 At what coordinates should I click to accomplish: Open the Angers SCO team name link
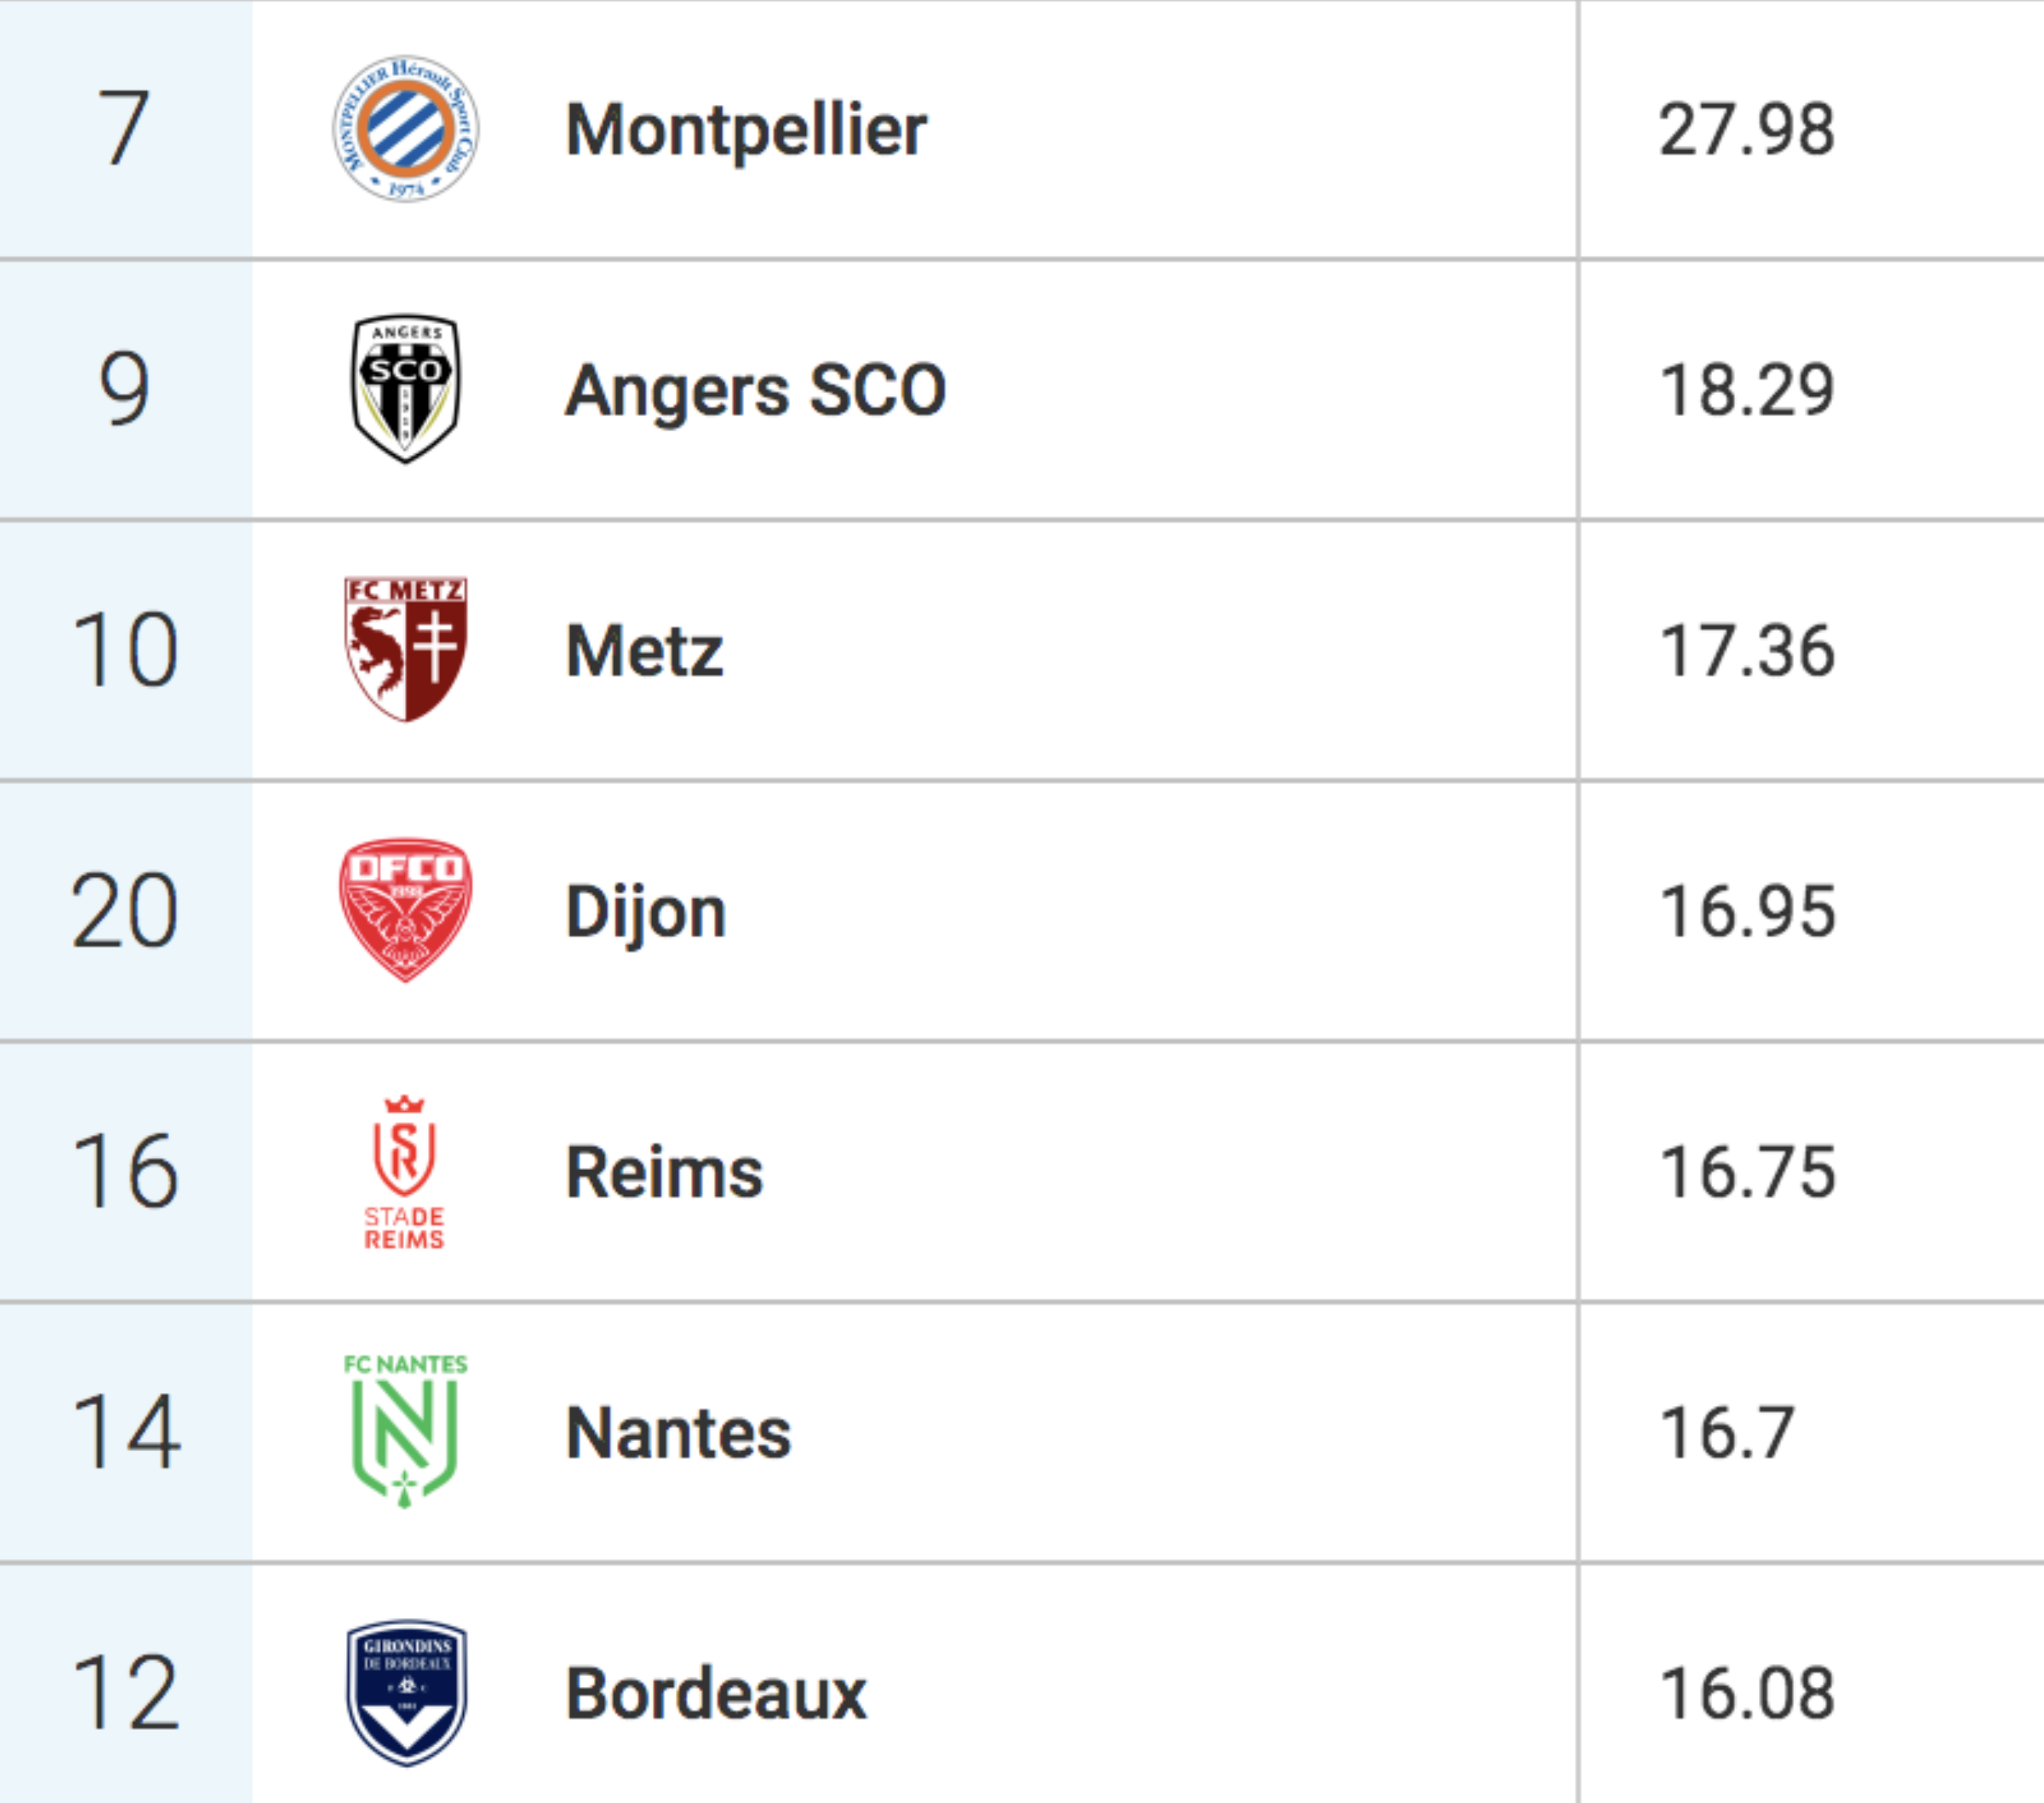[755, 391]
